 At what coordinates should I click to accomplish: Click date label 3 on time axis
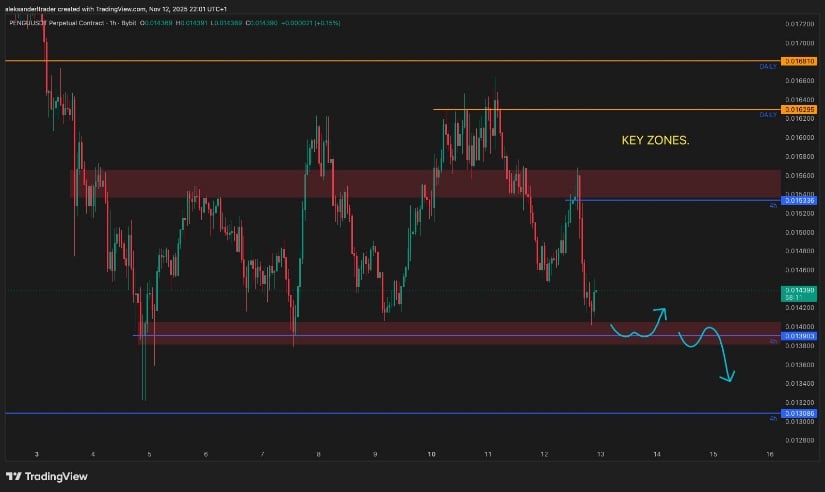[36, 454]
